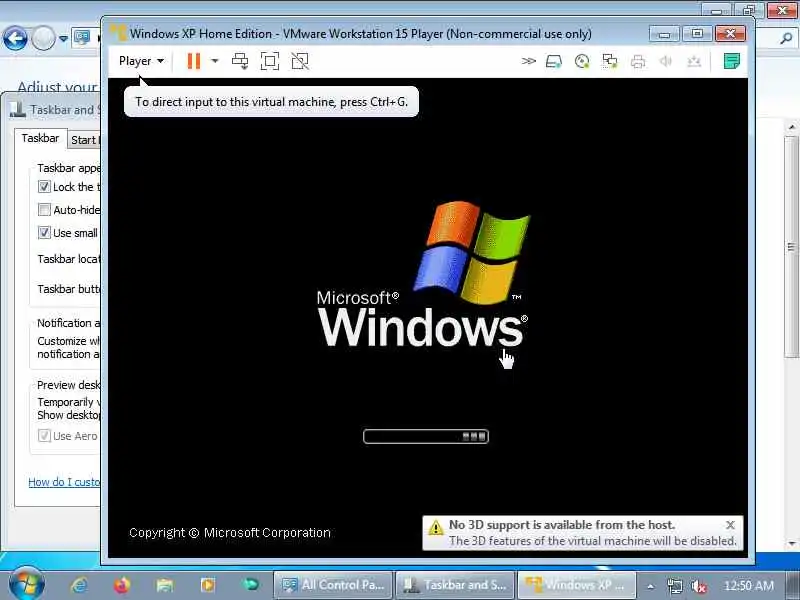Open the green message log note icon

point(732,61)
